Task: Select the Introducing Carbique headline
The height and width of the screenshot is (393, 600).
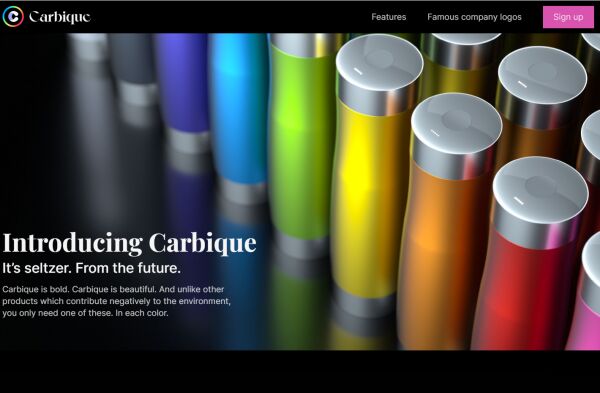Action: coord(129,243)
